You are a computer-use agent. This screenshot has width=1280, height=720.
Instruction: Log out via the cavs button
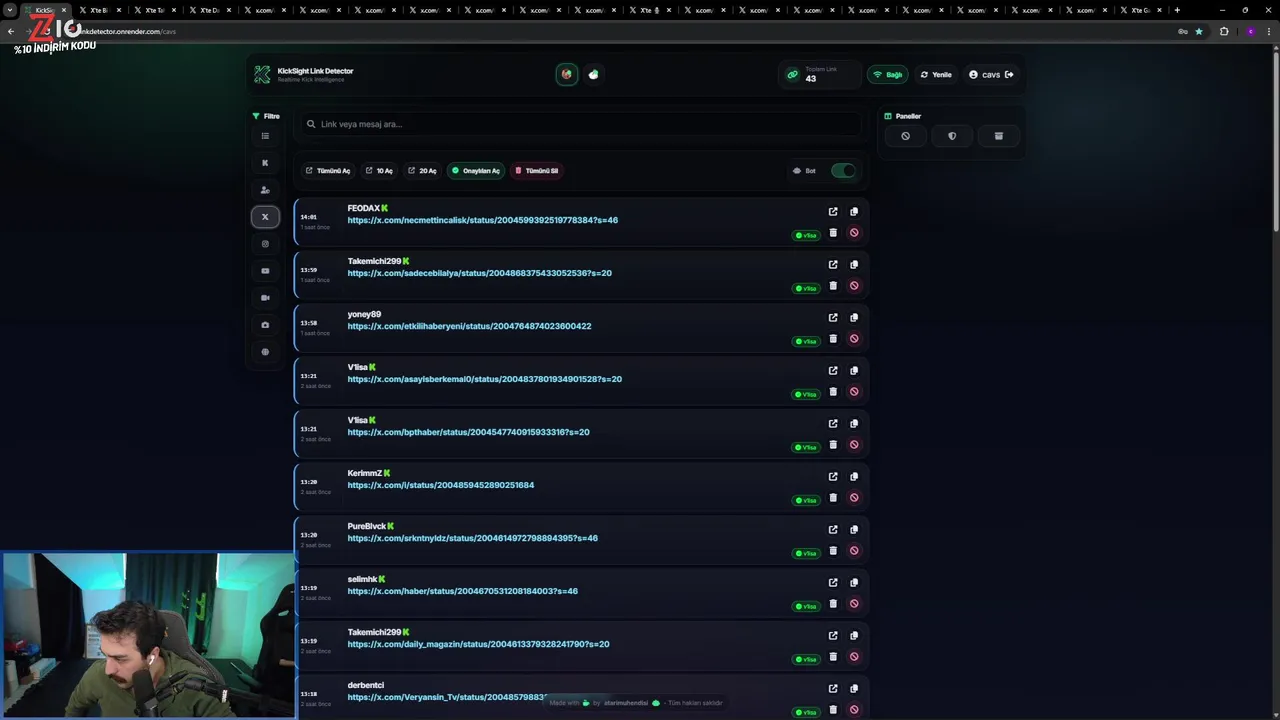pos(991,75)
